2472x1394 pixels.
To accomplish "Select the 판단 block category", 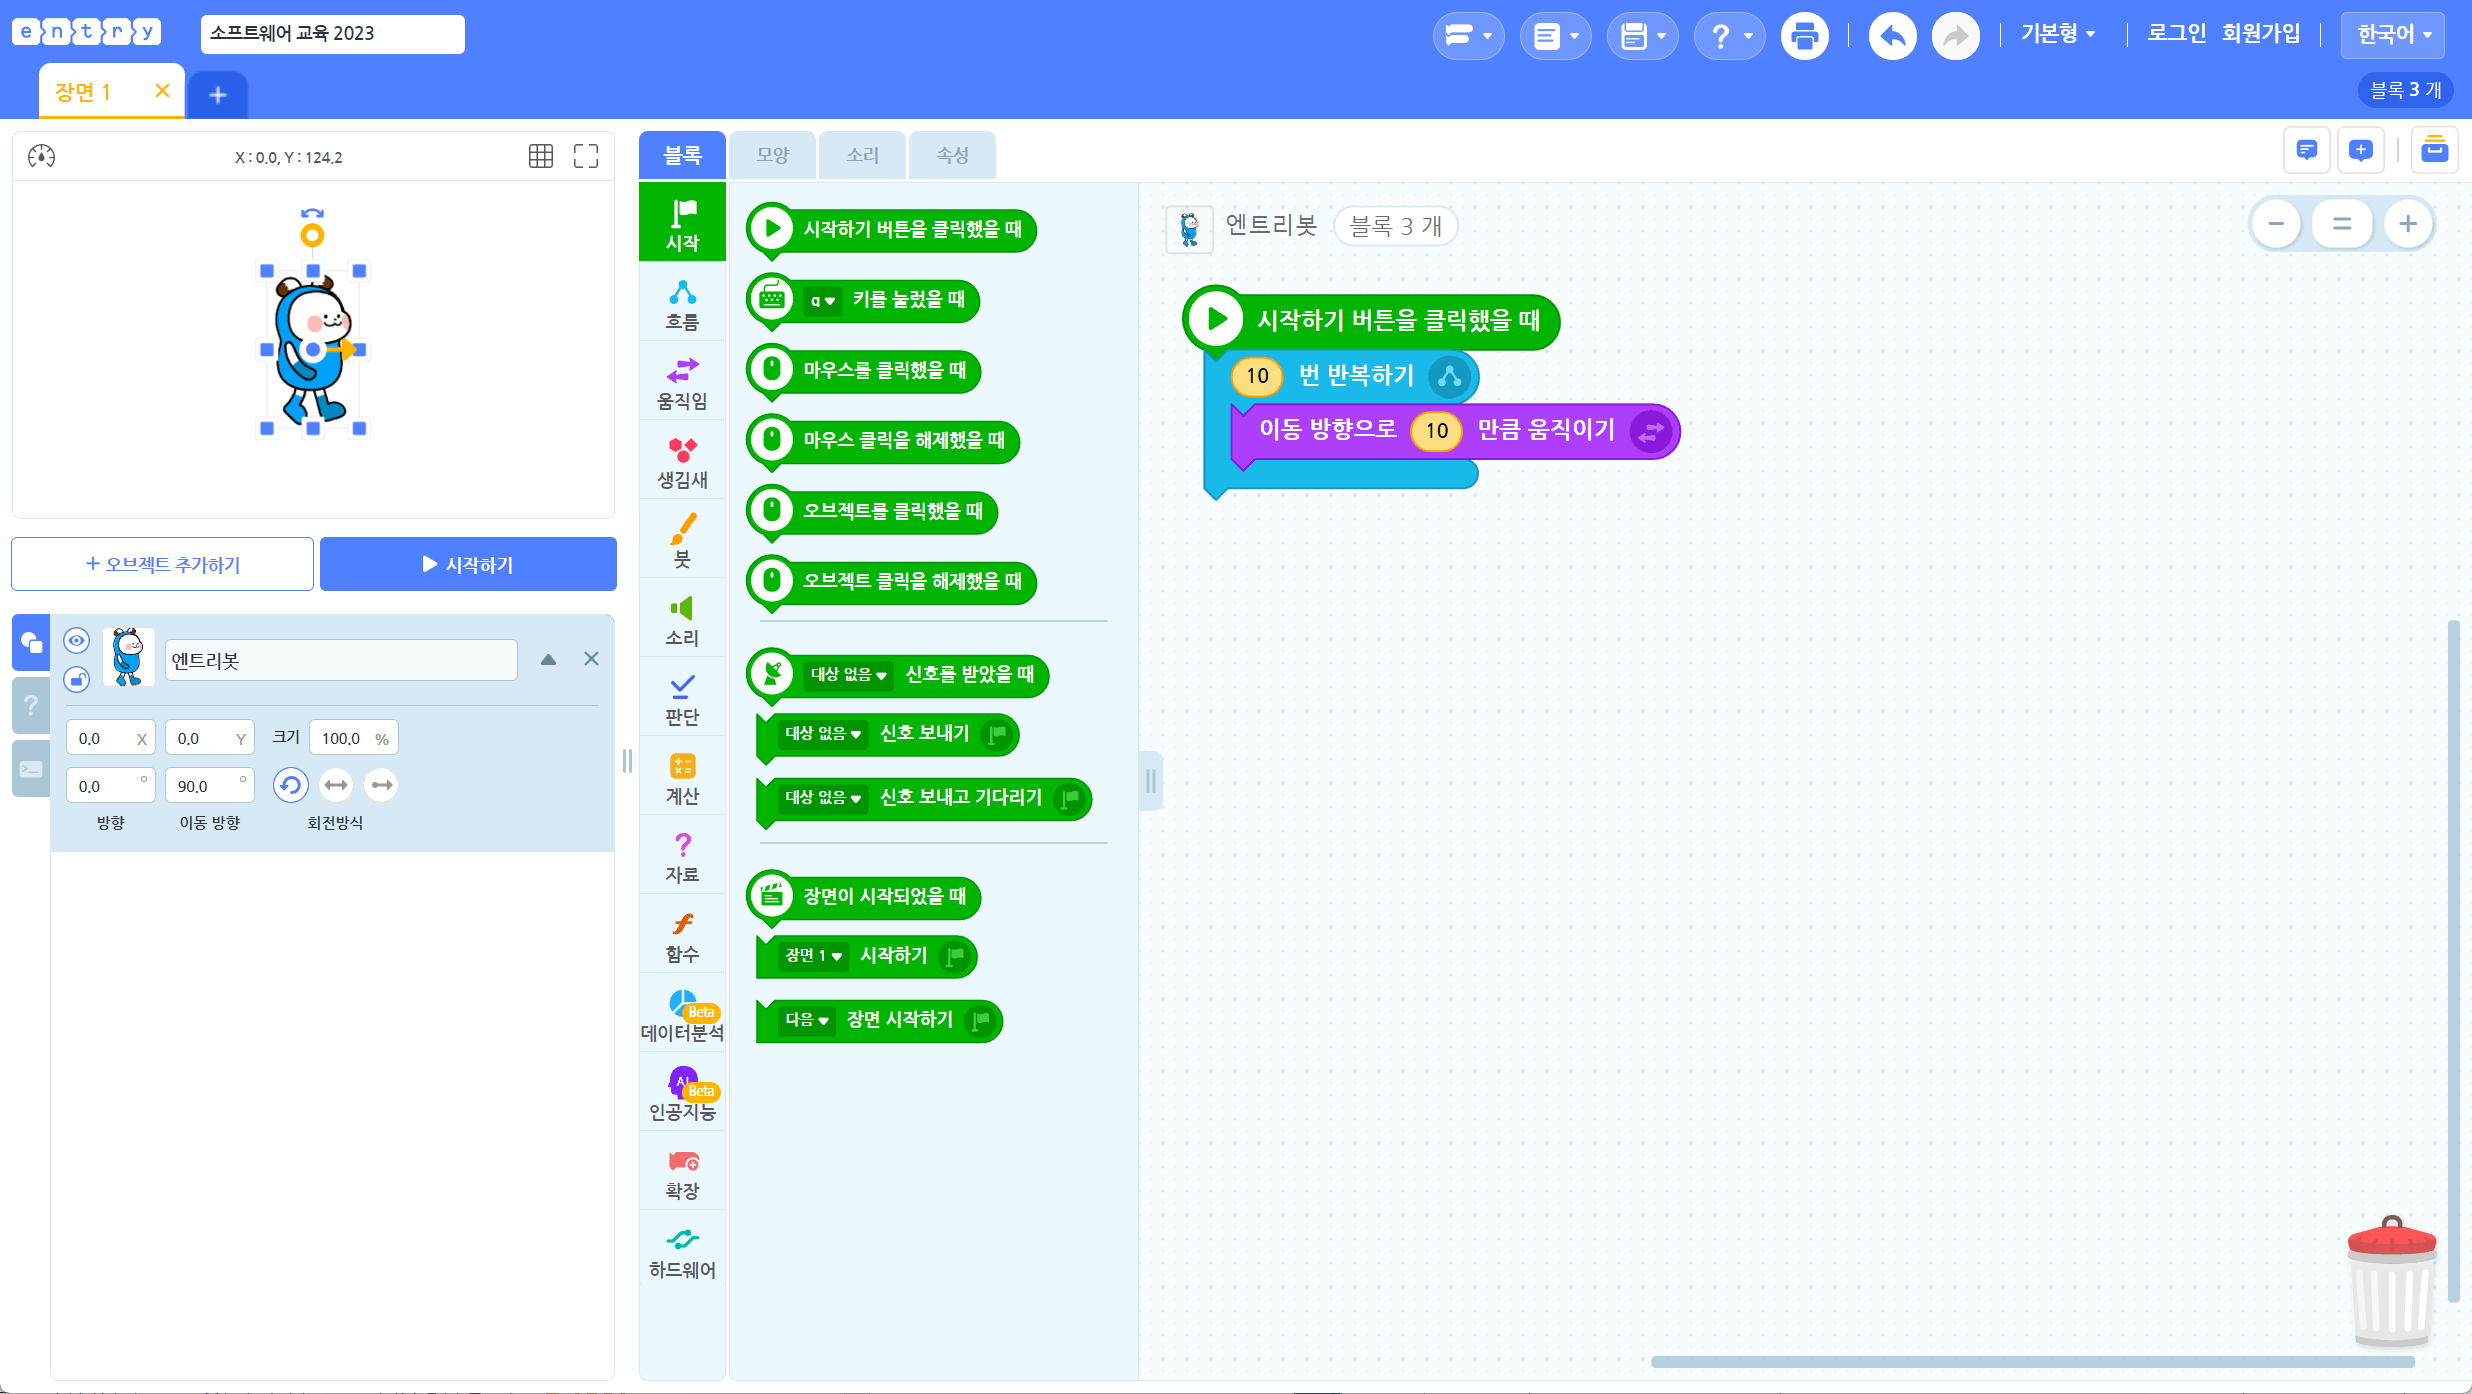I will tap(682, 698).
